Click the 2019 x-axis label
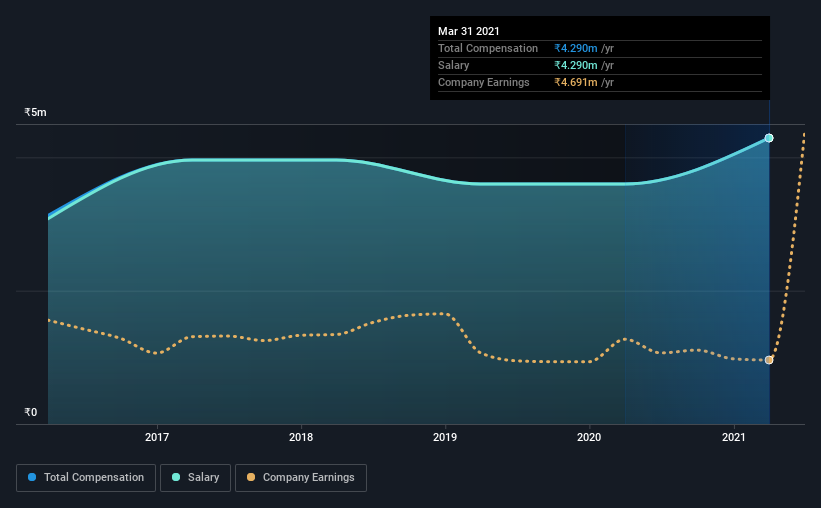Image resolution: width=821 pixels, height=508 pixels. [445, 437]
